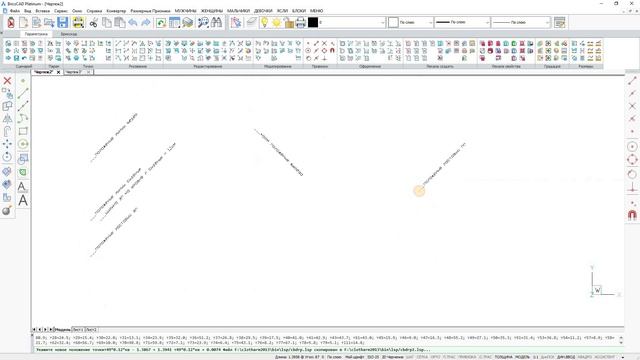Image resolution: width=640 pixels, height=360 pixels.
Task: Click the red X delete tool
Action: pyautogui.click(x=7, y=80)
